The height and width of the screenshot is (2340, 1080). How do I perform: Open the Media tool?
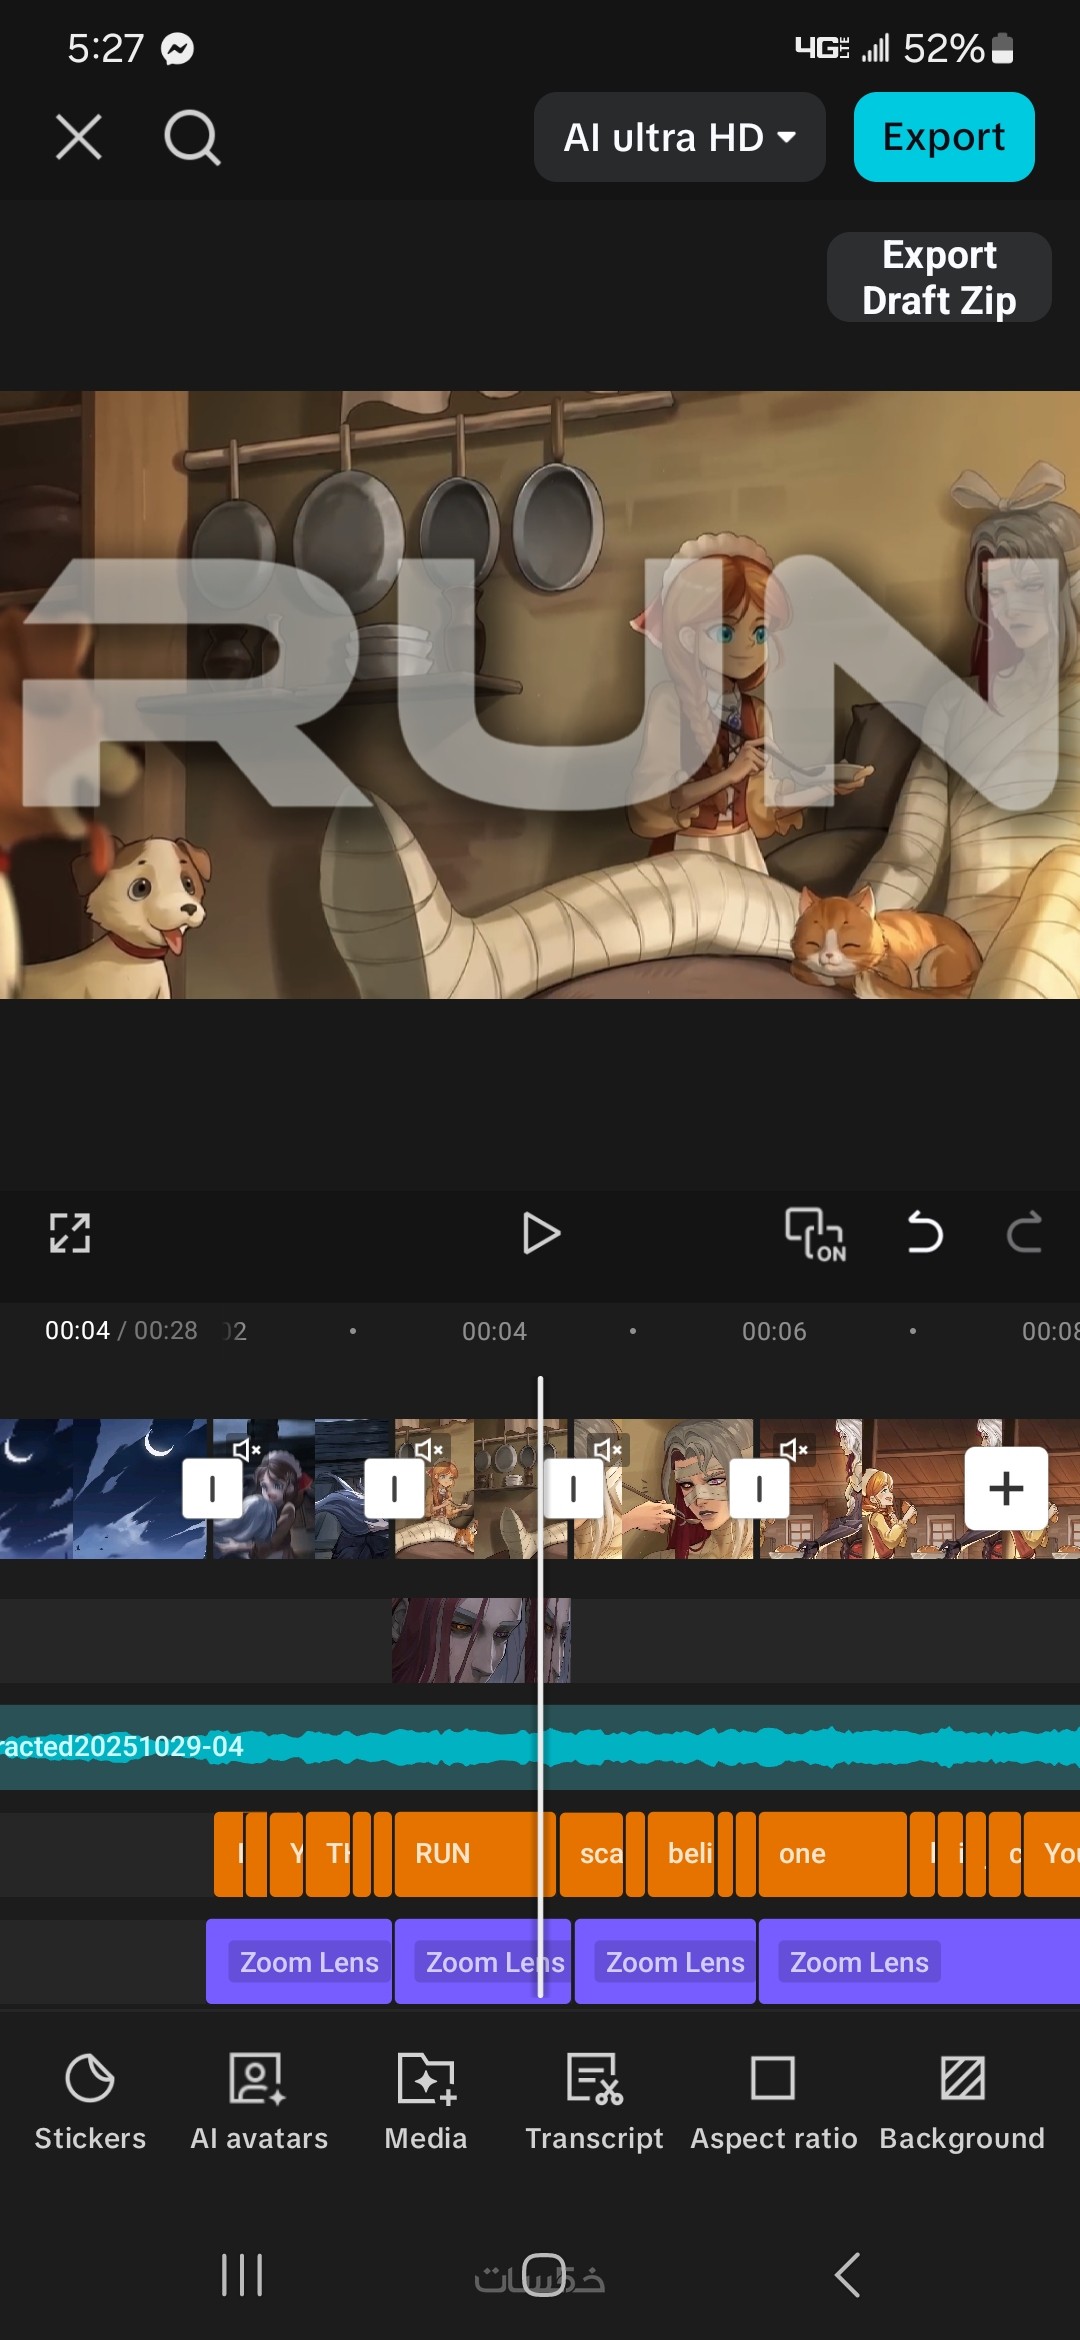[x=426, y=2102]
